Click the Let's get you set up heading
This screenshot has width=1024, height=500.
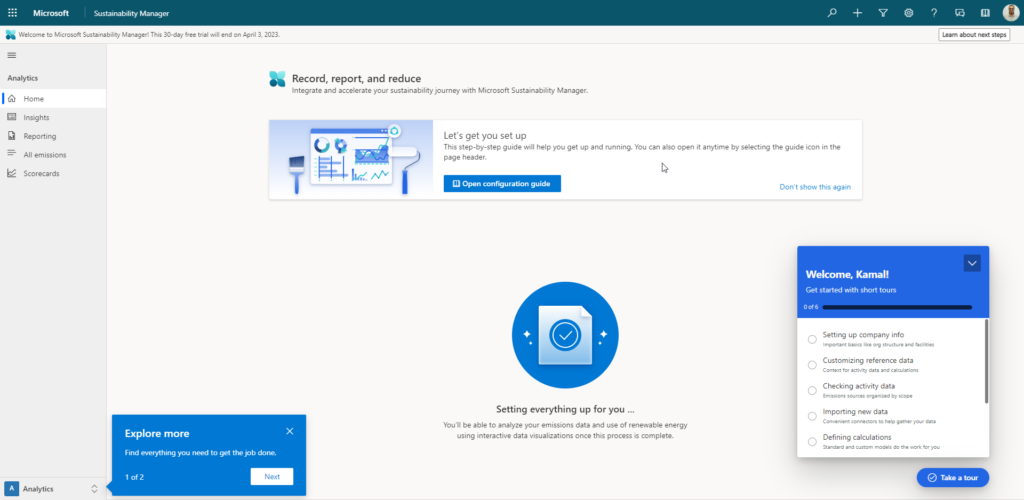[485, 135]
